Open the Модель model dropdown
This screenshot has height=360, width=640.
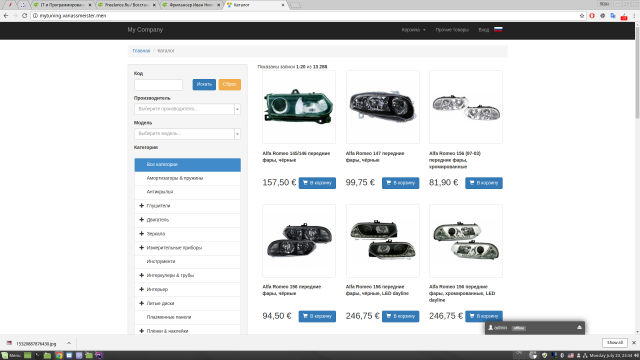click(x=187, y=133)
